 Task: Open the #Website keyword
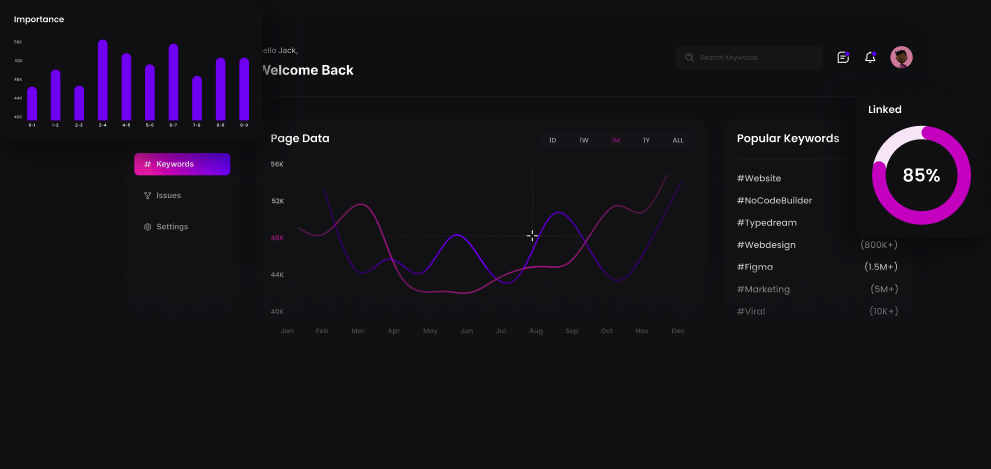point(759,178)
